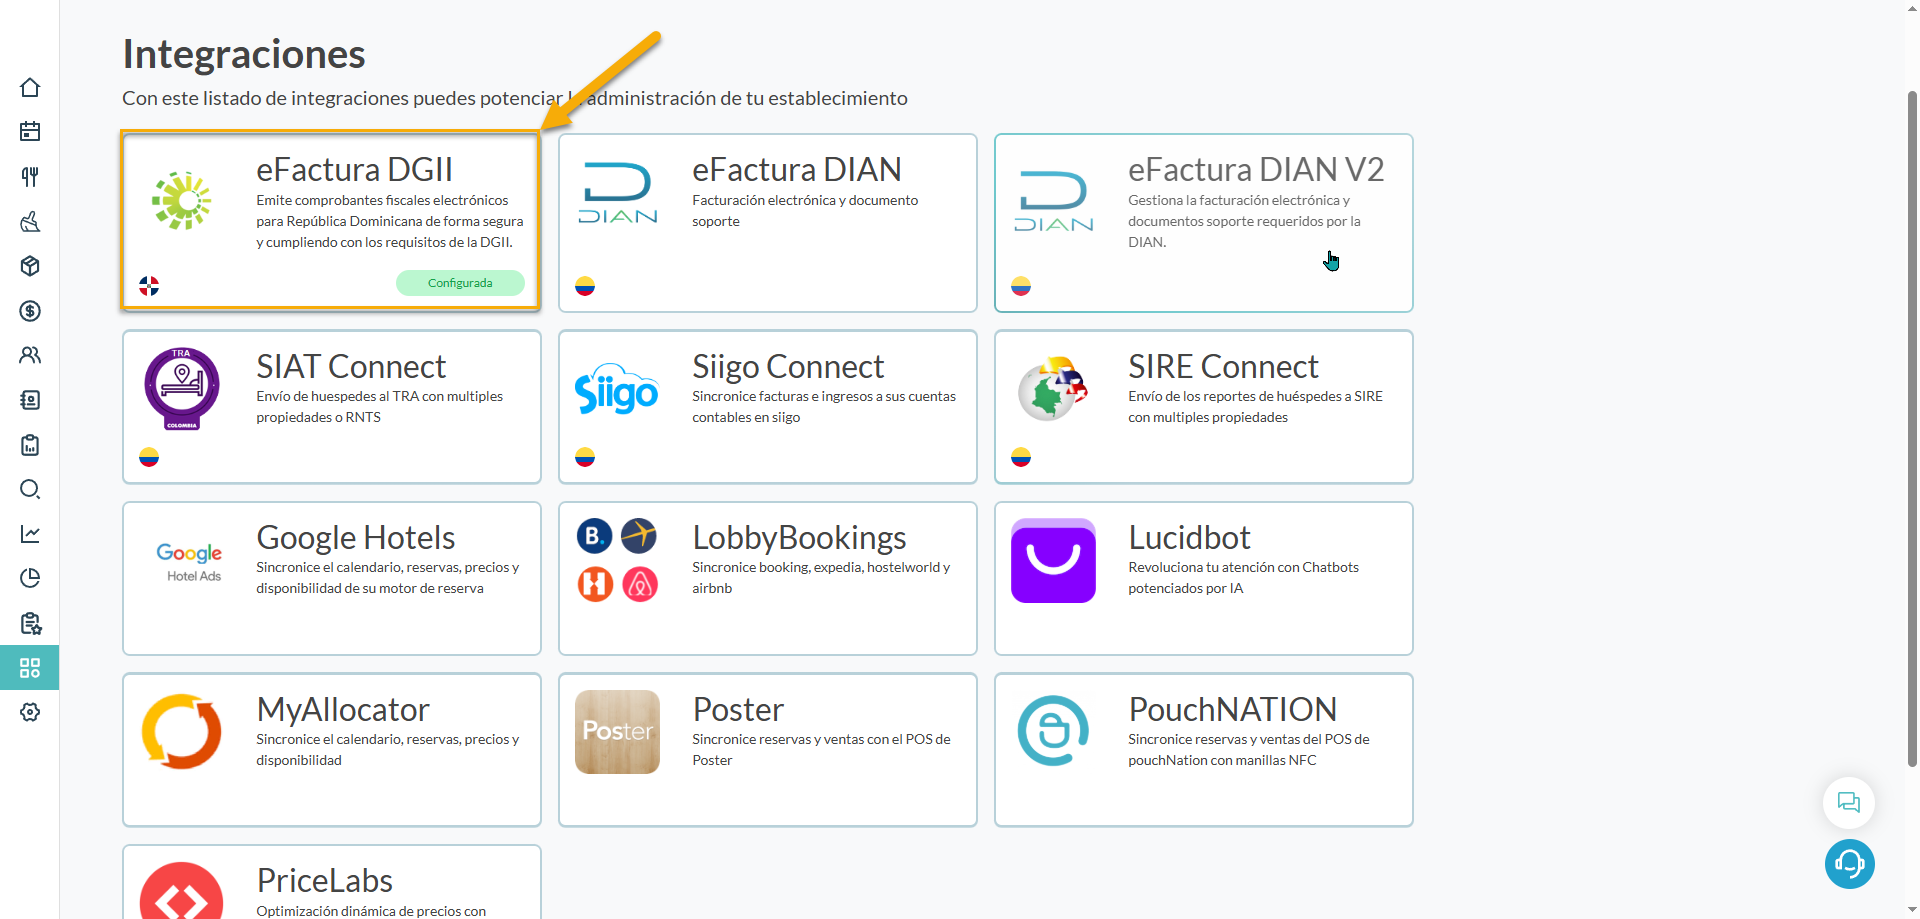Viewport: 1920px width, 919px height.
Task: Click the Google Hotel Ads logo
Action: 189,562
